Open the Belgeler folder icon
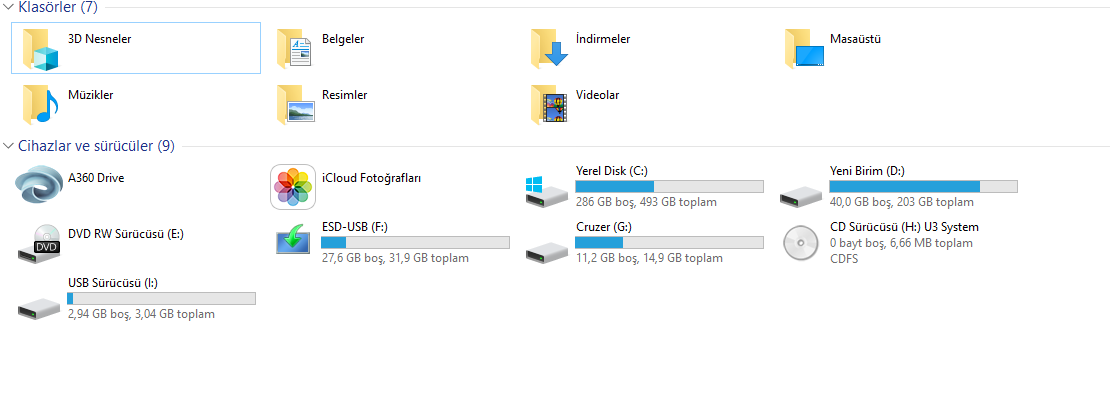Screen dimensions: 1110x411 point(294,48)
